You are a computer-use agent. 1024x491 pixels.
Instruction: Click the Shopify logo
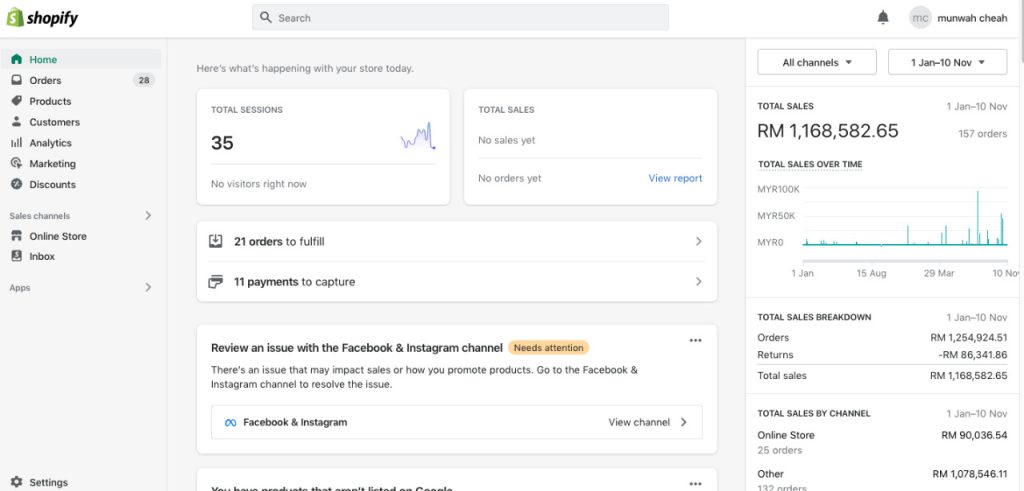coord(42,18)
